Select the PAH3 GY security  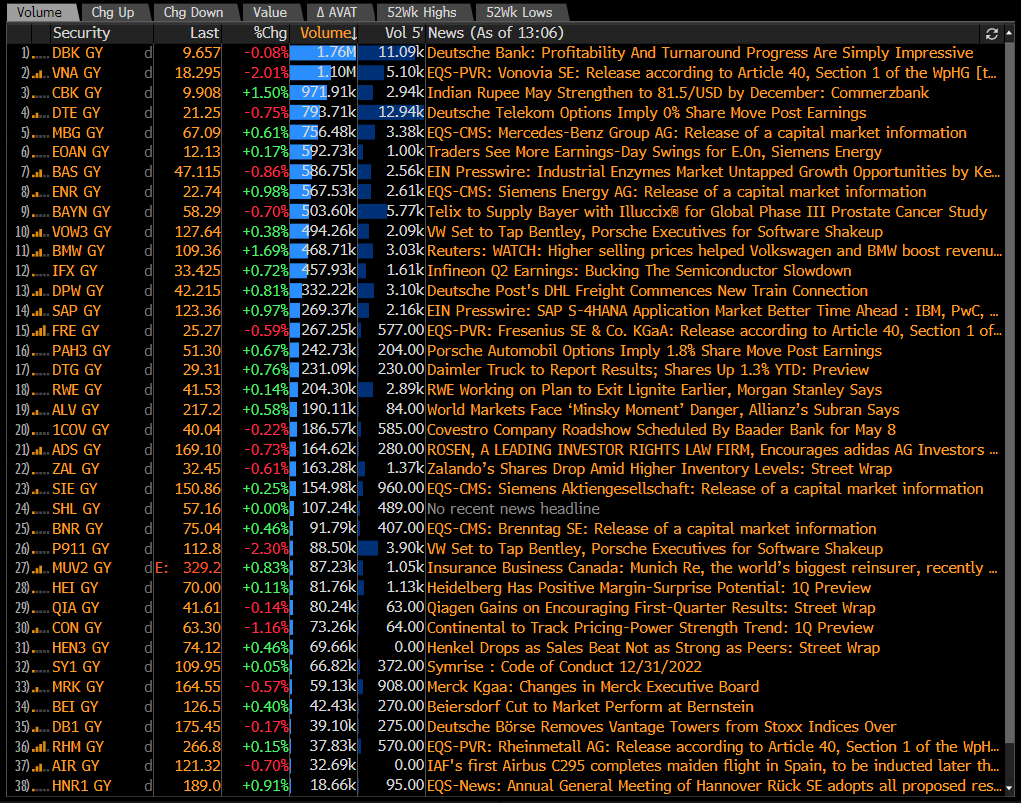[81, 351]
